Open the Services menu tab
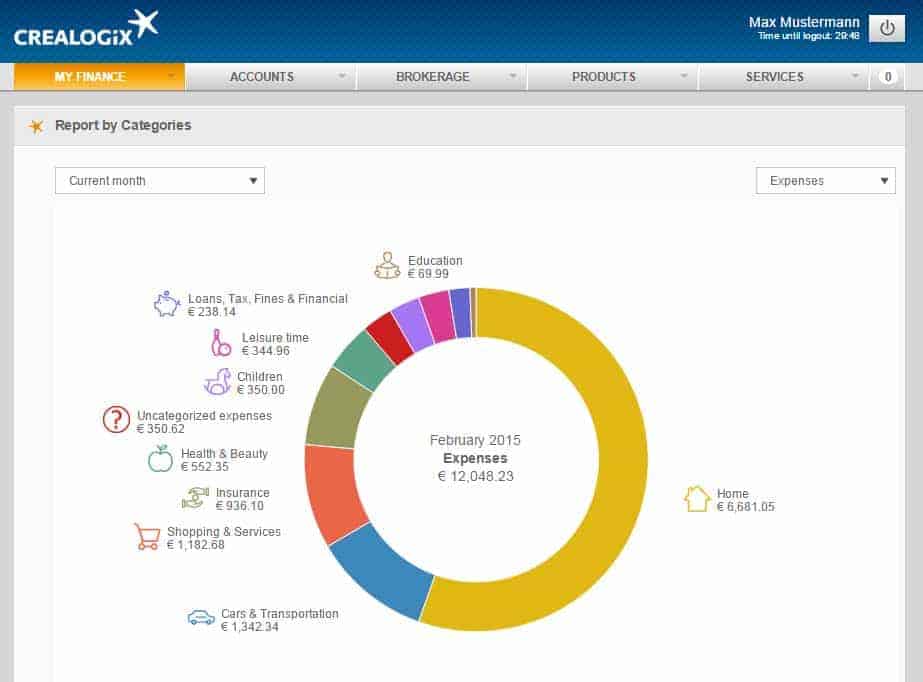Image resolution: width=923 pixels, height=682 pixels. 774,77
